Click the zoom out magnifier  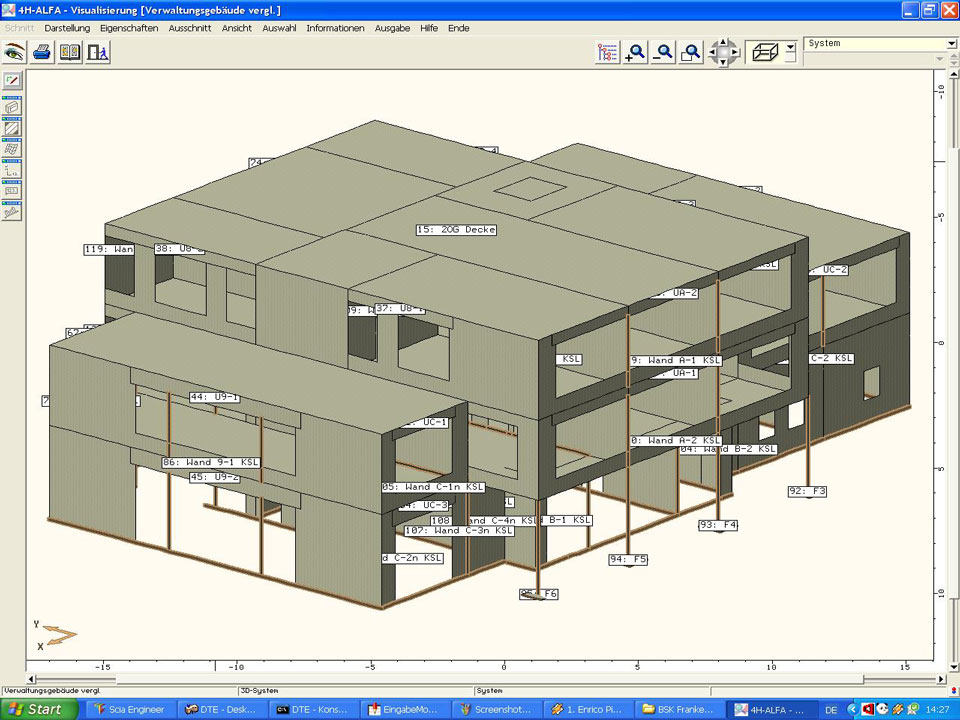[663, 53]
